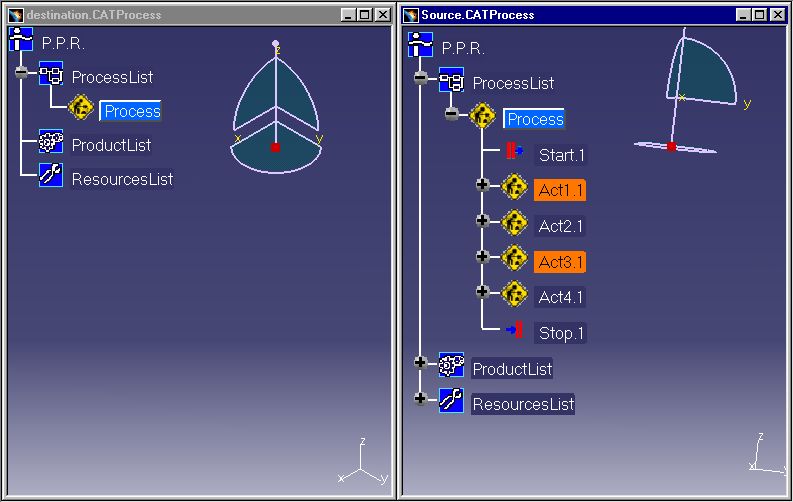
Task: Maximize the destination.CATProcess window
Action: [365, 15]
